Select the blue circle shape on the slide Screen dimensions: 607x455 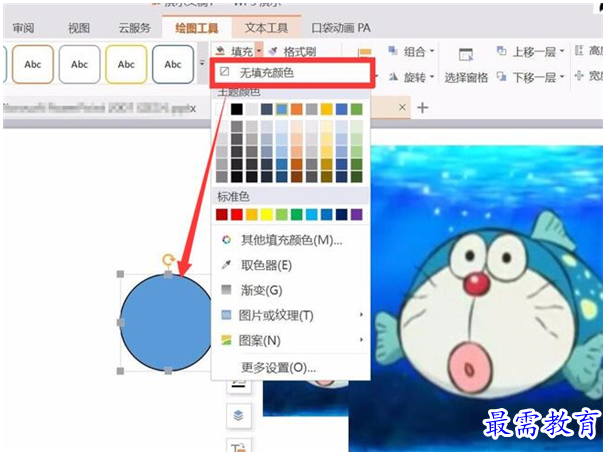166,323
